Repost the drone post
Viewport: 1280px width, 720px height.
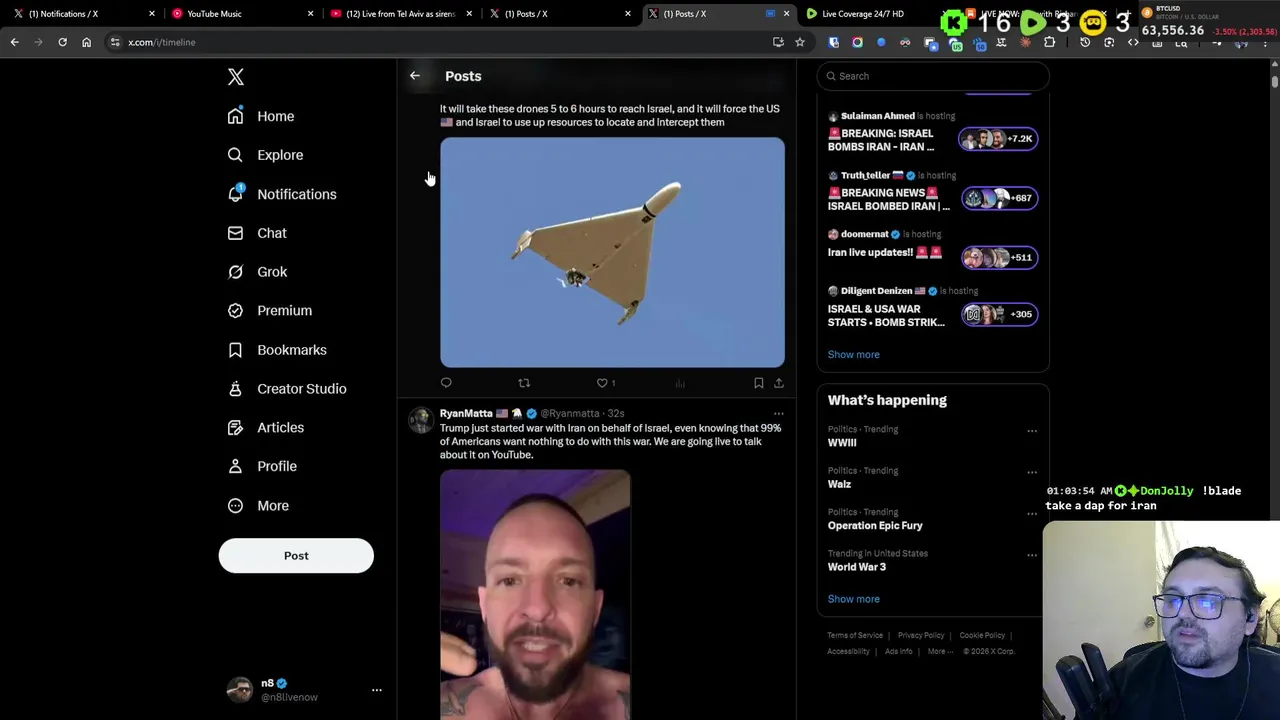pos(524,383)
